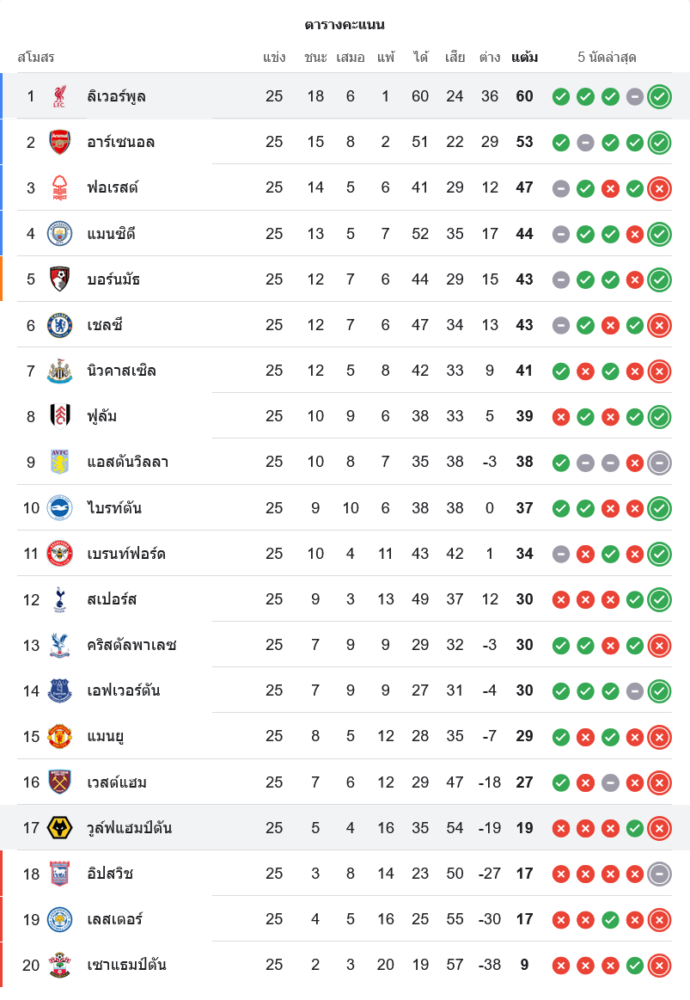The height and width of the screenshot is (1000, 690).
Task: Click the Liverpool club crest
Action: tap(60, 96)
